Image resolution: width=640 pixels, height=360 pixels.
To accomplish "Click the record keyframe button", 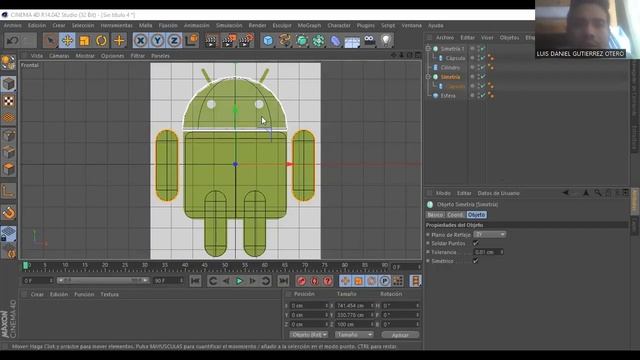I will pos(302,281).
